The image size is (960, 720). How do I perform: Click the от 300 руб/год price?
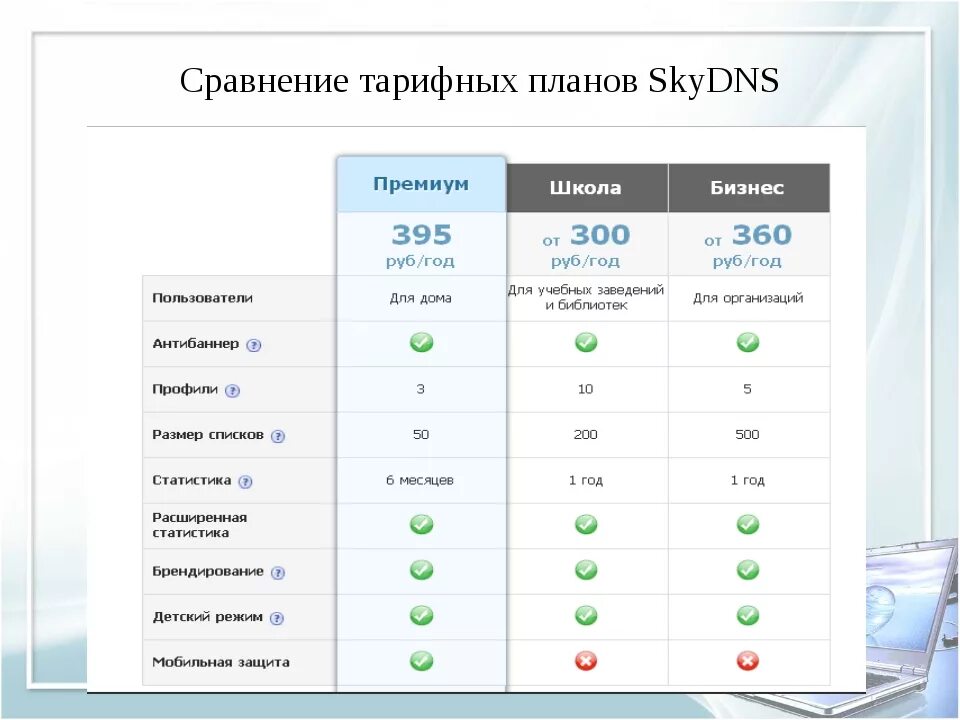(586, 245)
